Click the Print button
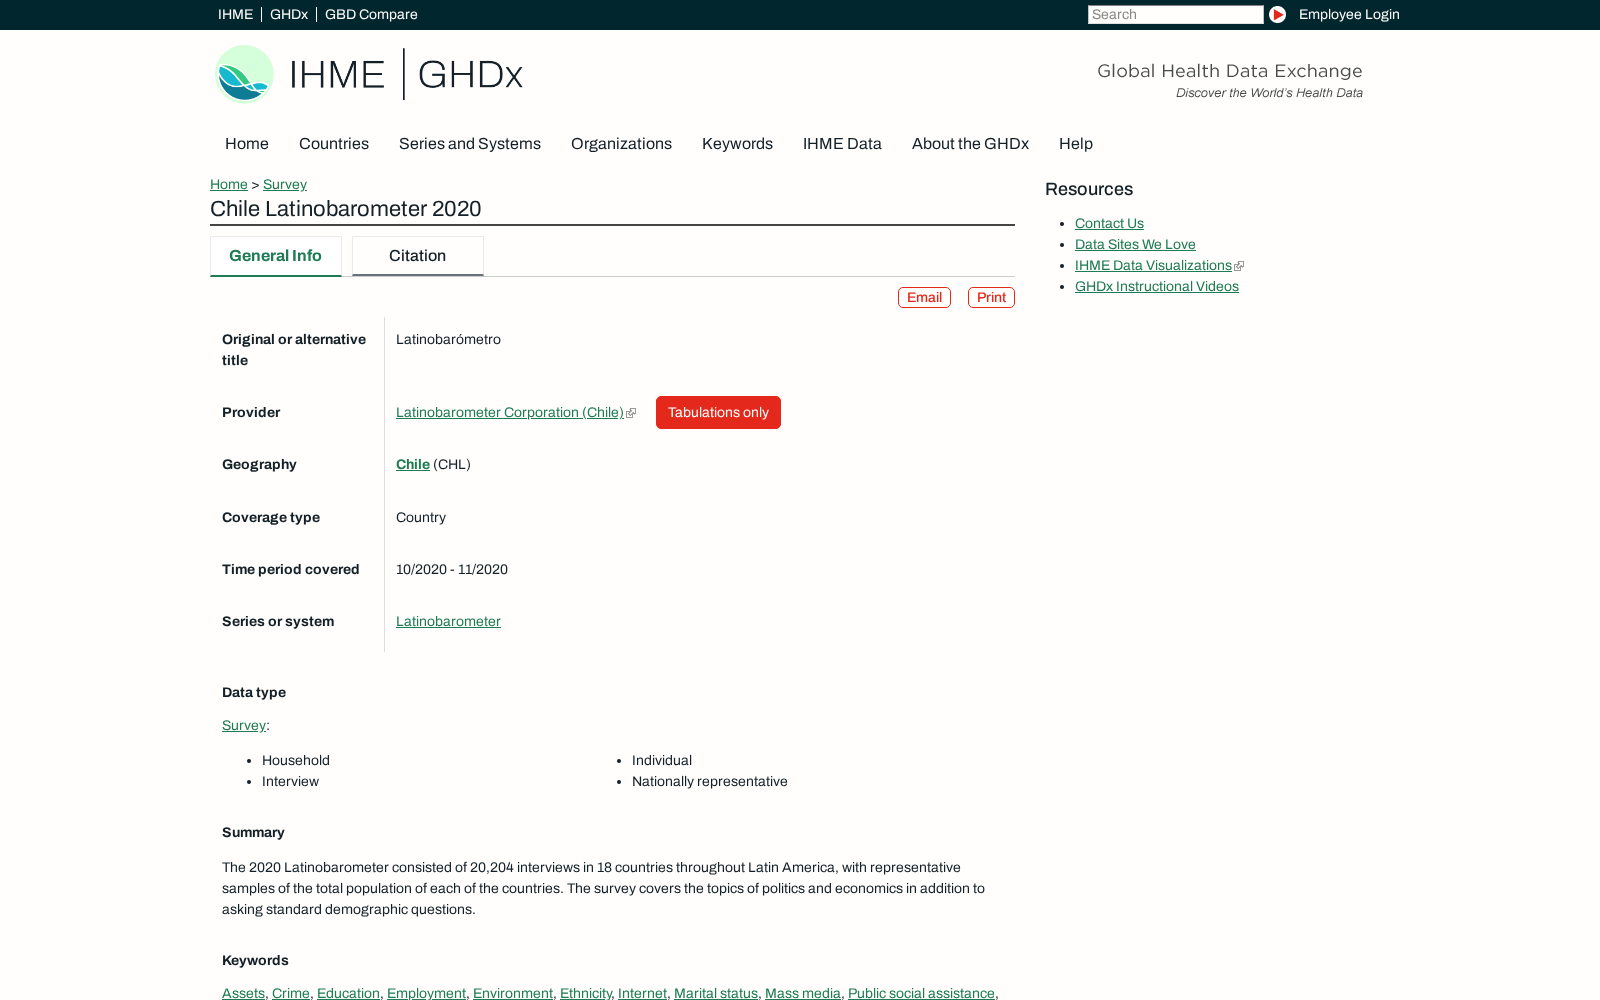The image size is (1600, 1000). [991, 298]
